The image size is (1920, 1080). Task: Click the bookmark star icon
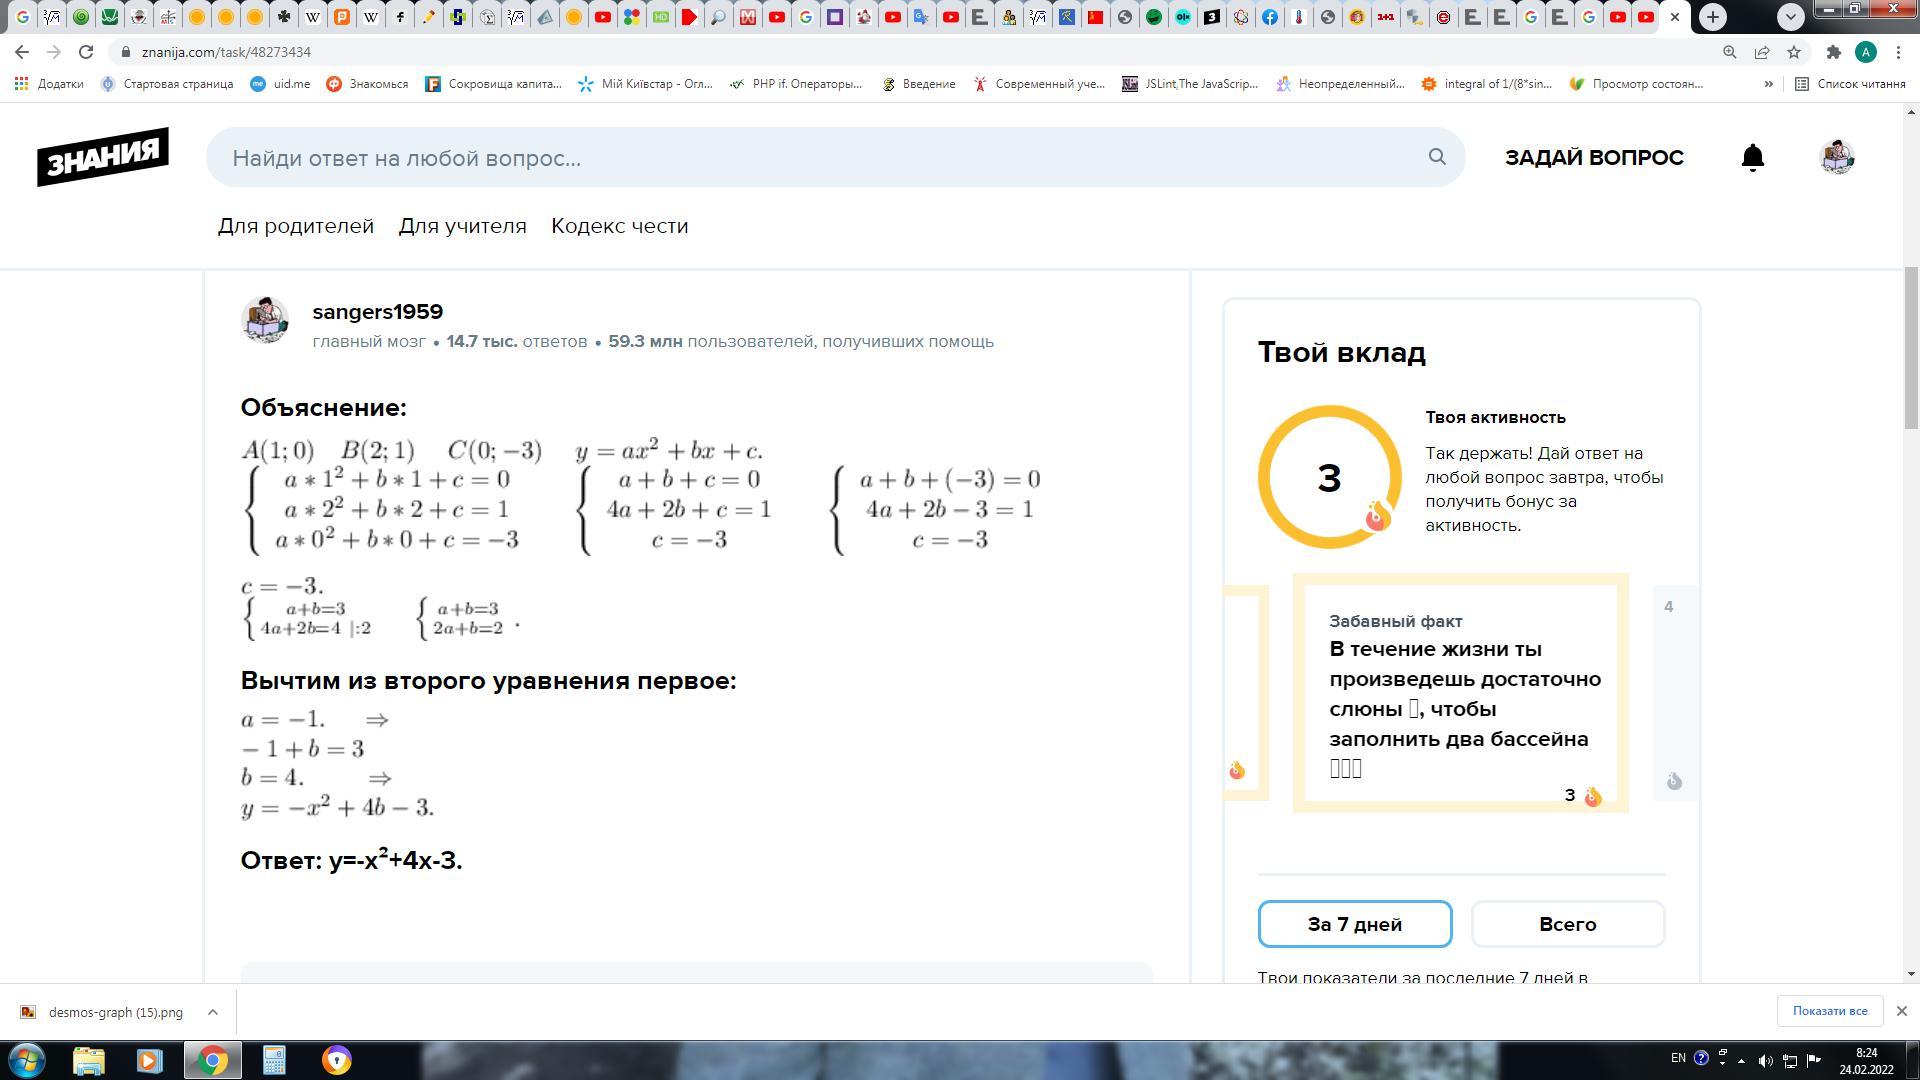[x=1794, y=52]
